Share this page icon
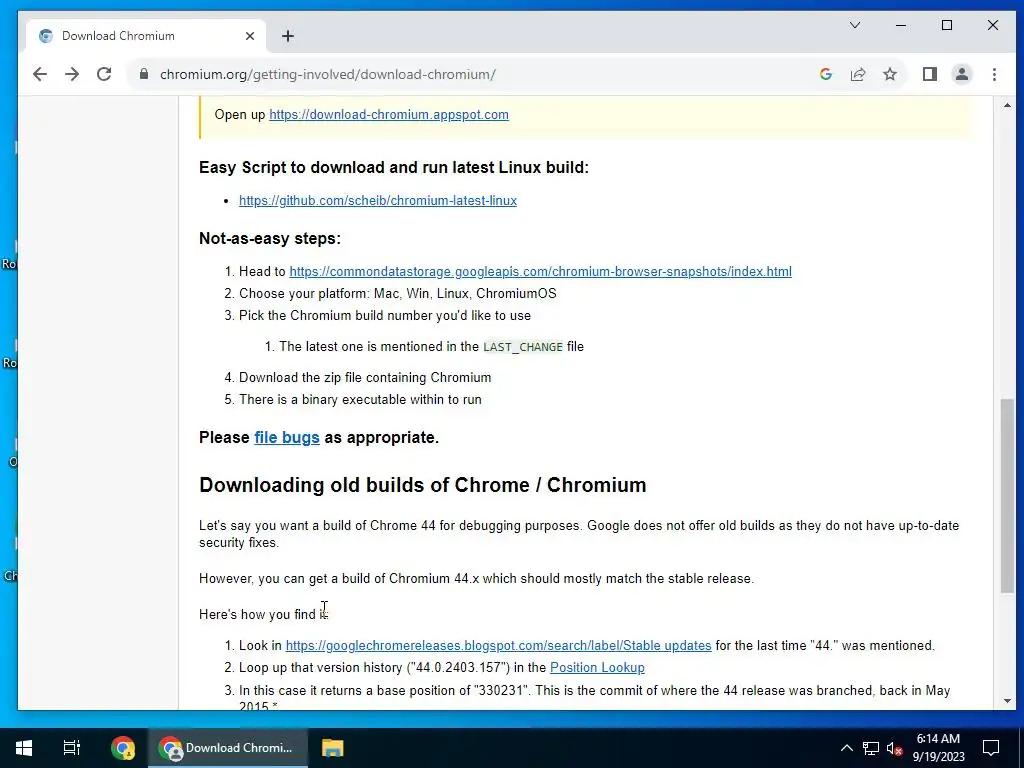The image size is (1024, 768). point(857,74)
